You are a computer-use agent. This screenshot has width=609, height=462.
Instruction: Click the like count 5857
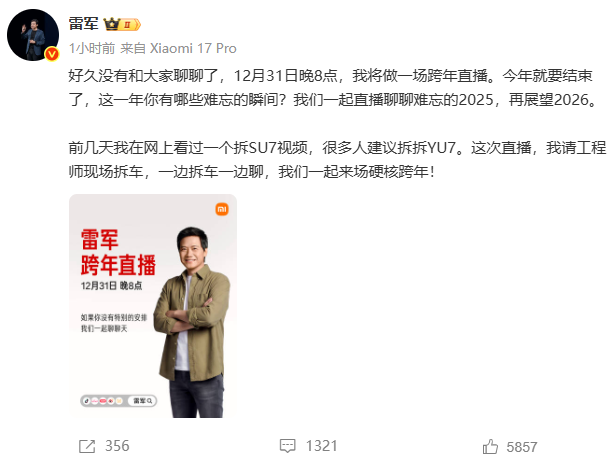point(522,447)
